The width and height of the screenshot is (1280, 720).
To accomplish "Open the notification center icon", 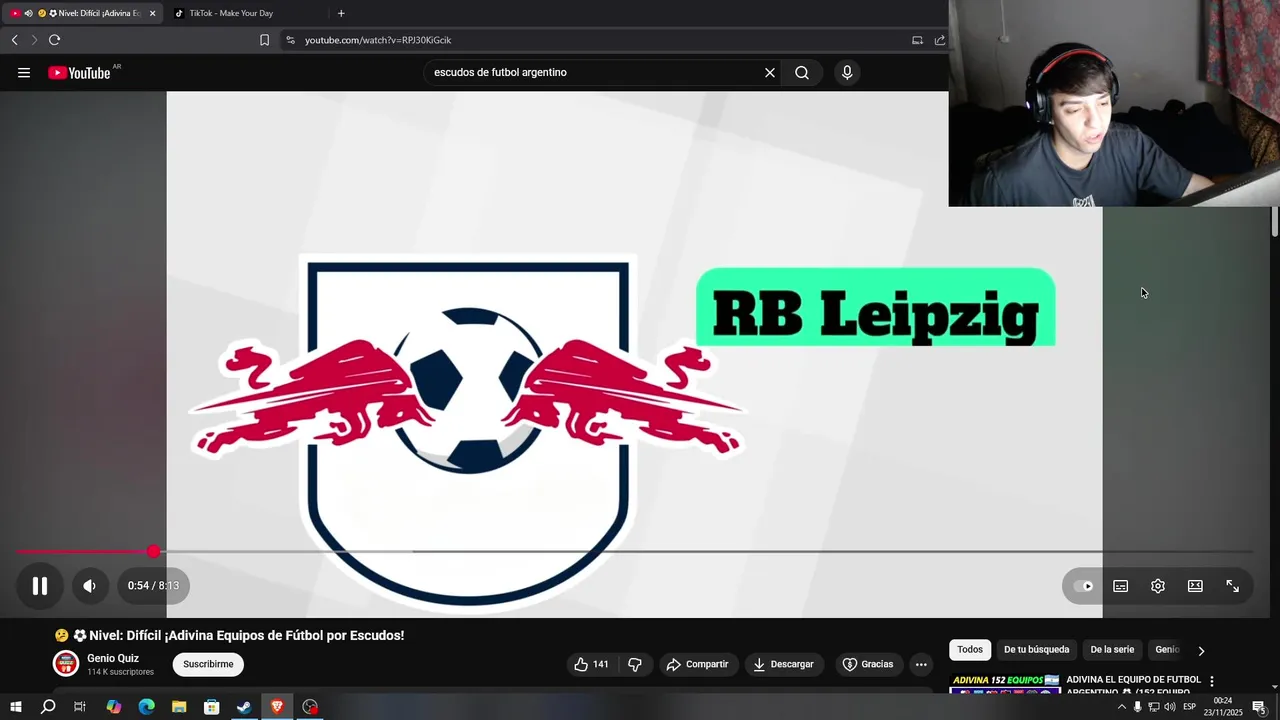I will 1260,707.
